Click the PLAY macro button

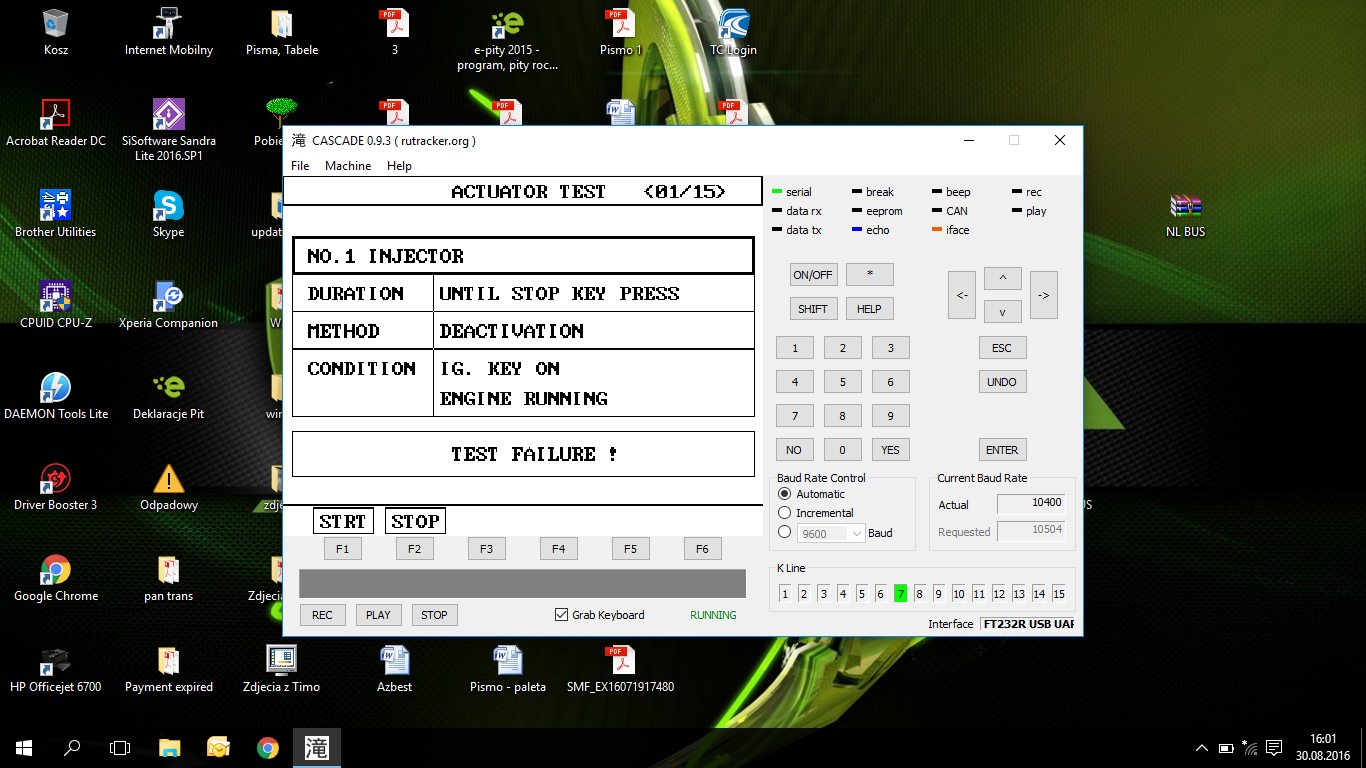click(x=378, y=615)
